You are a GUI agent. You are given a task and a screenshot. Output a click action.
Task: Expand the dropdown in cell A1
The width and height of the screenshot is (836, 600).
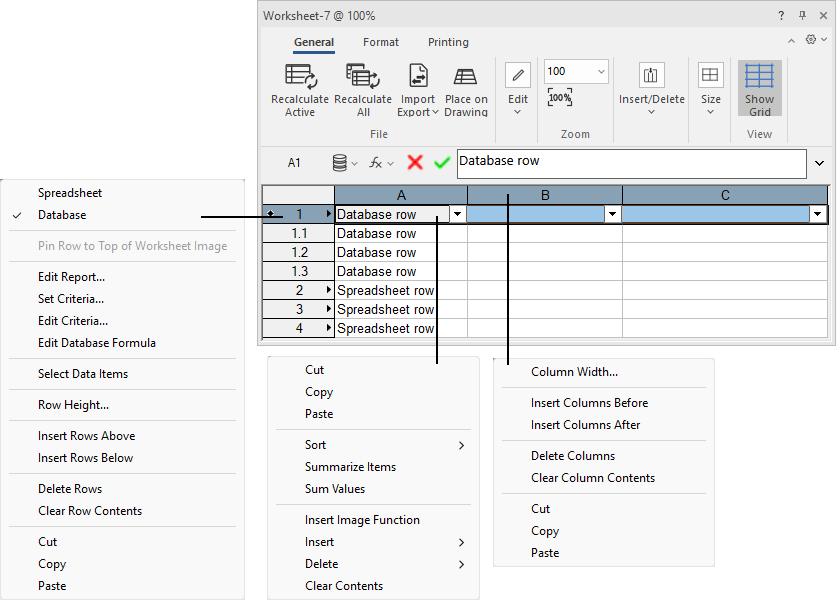(457, 213)
